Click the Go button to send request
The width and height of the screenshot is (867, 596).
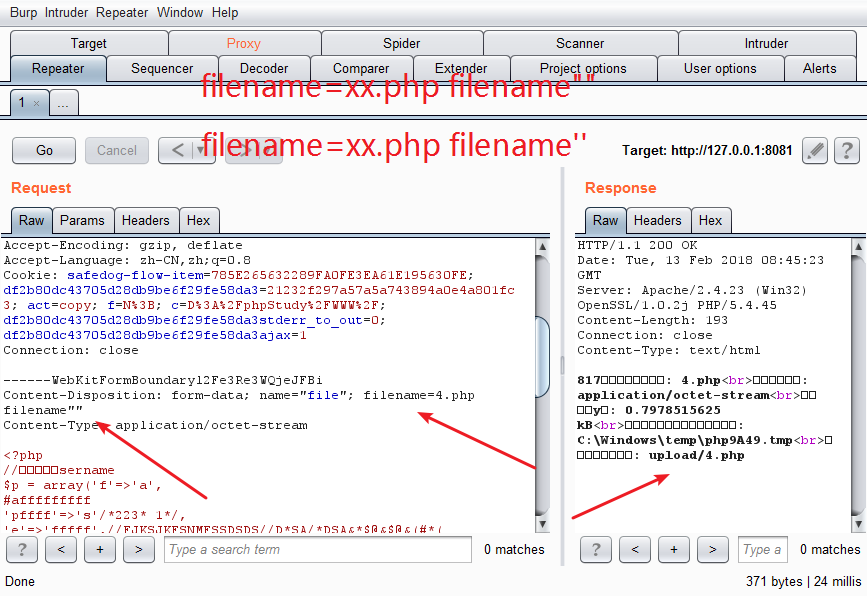pos(44,150)
